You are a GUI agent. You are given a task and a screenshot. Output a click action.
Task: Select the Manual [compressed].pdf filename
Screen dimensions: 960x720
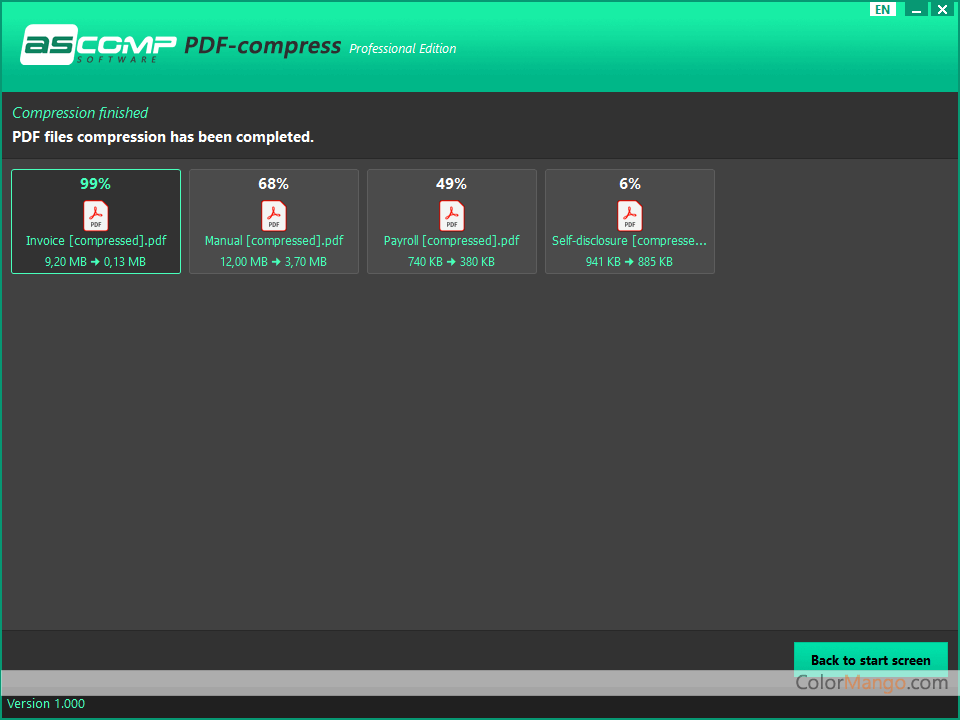[x=274, y=241]
